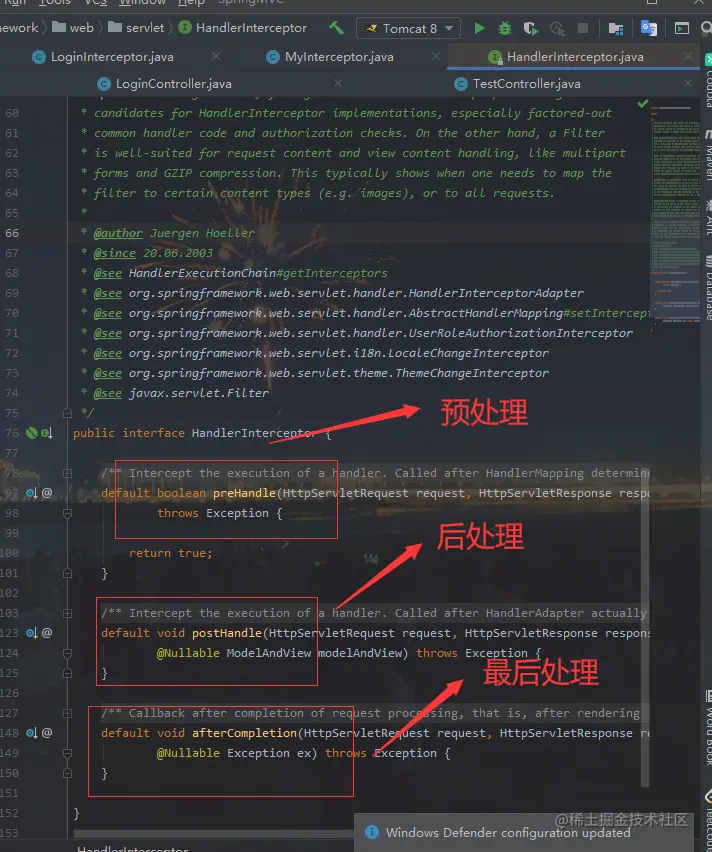Collapse afterCompletion body at line 149
Image resolution: width=712 pixels, height=852 pixels.
click(x=67, y=753)
